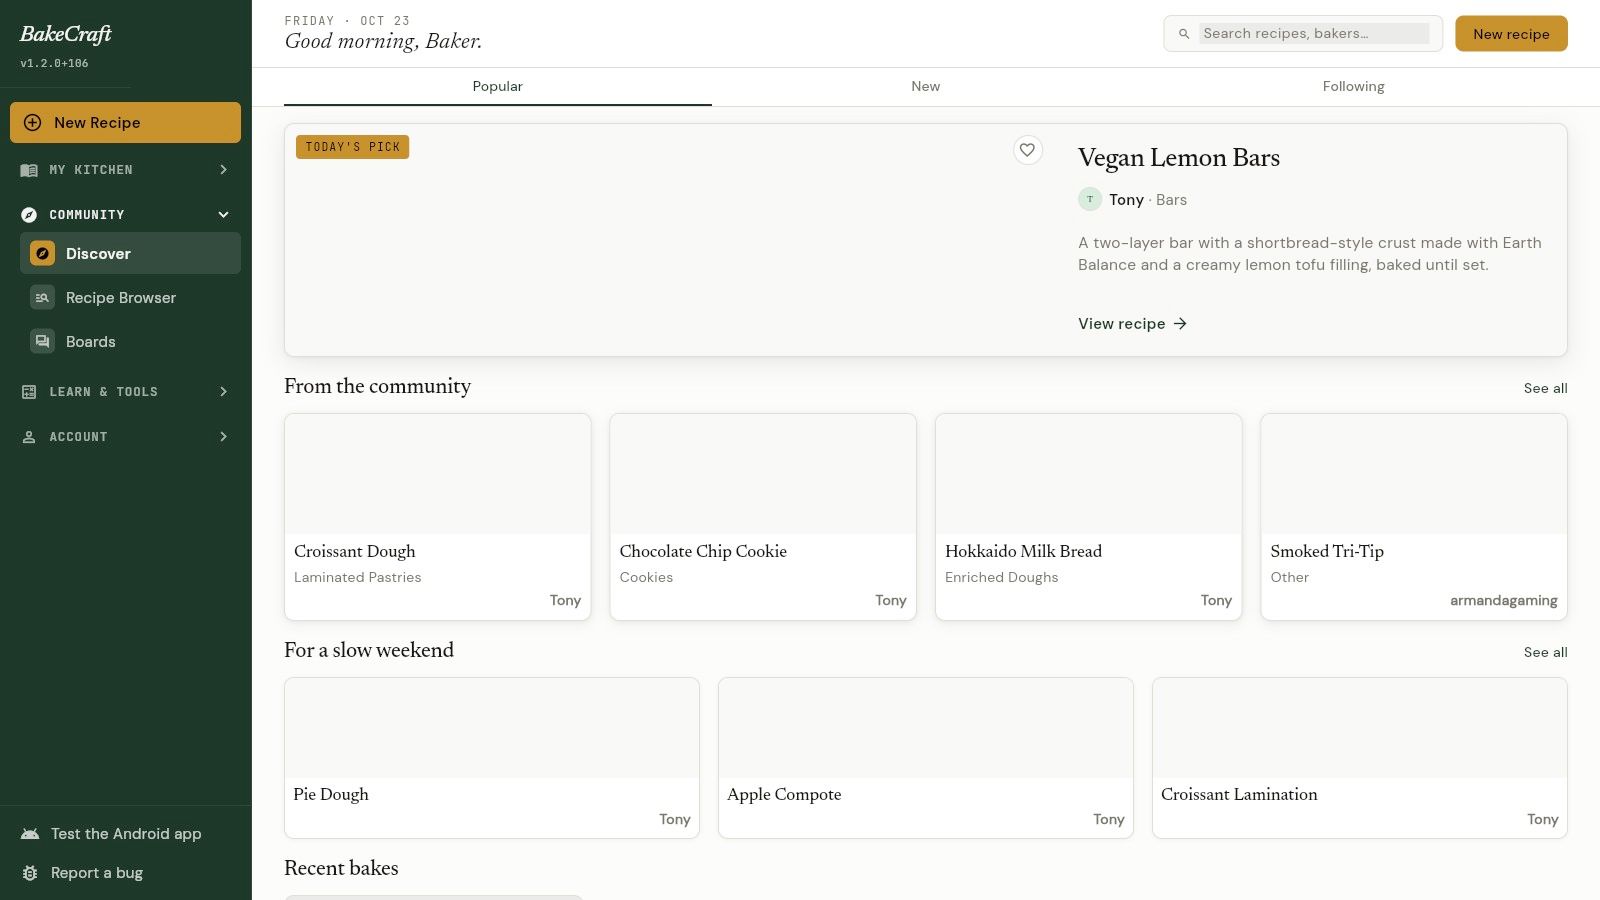
Task: Click the top-right New recipe button
Action: pos(1511,34)
